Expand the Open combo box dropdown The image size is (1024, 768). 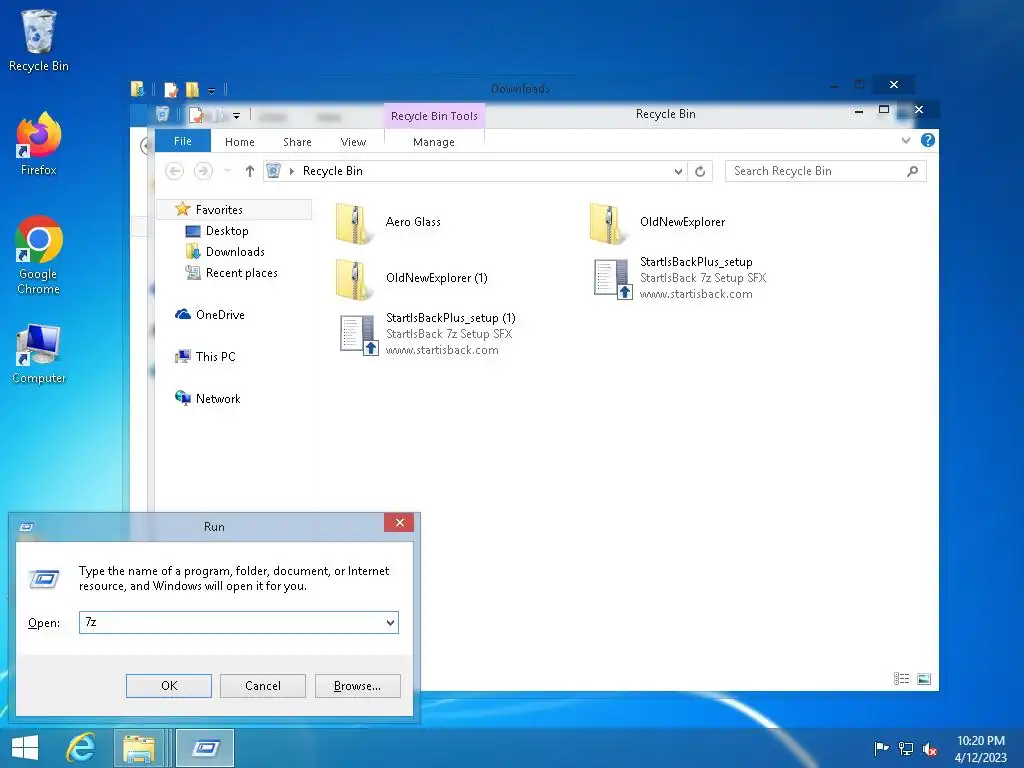[x=390, y=622]
